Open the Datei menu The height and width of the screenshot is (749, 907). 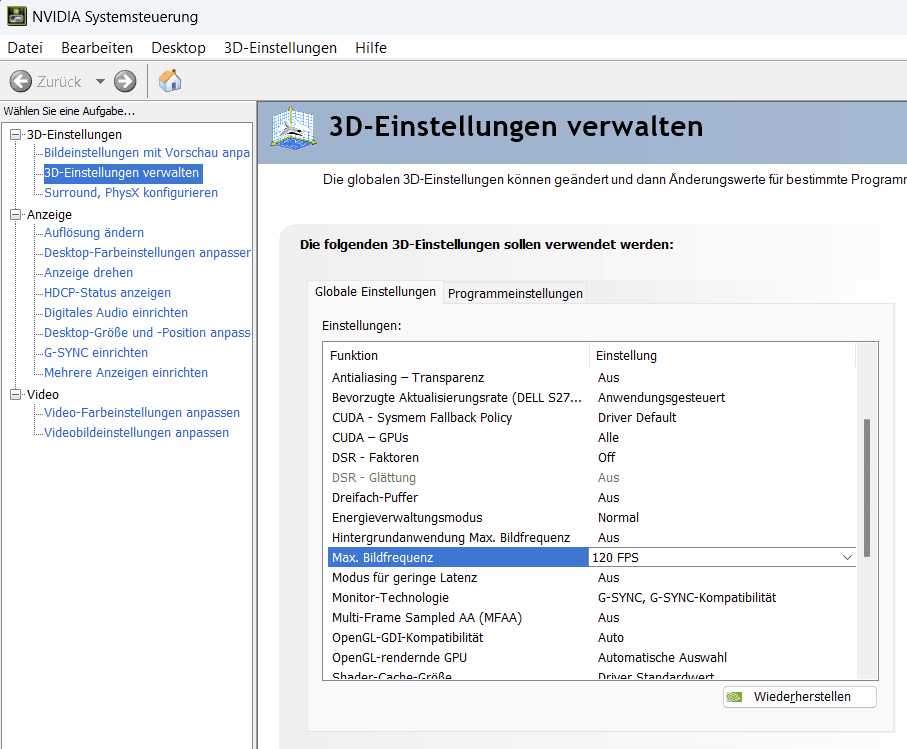point(25,47)
